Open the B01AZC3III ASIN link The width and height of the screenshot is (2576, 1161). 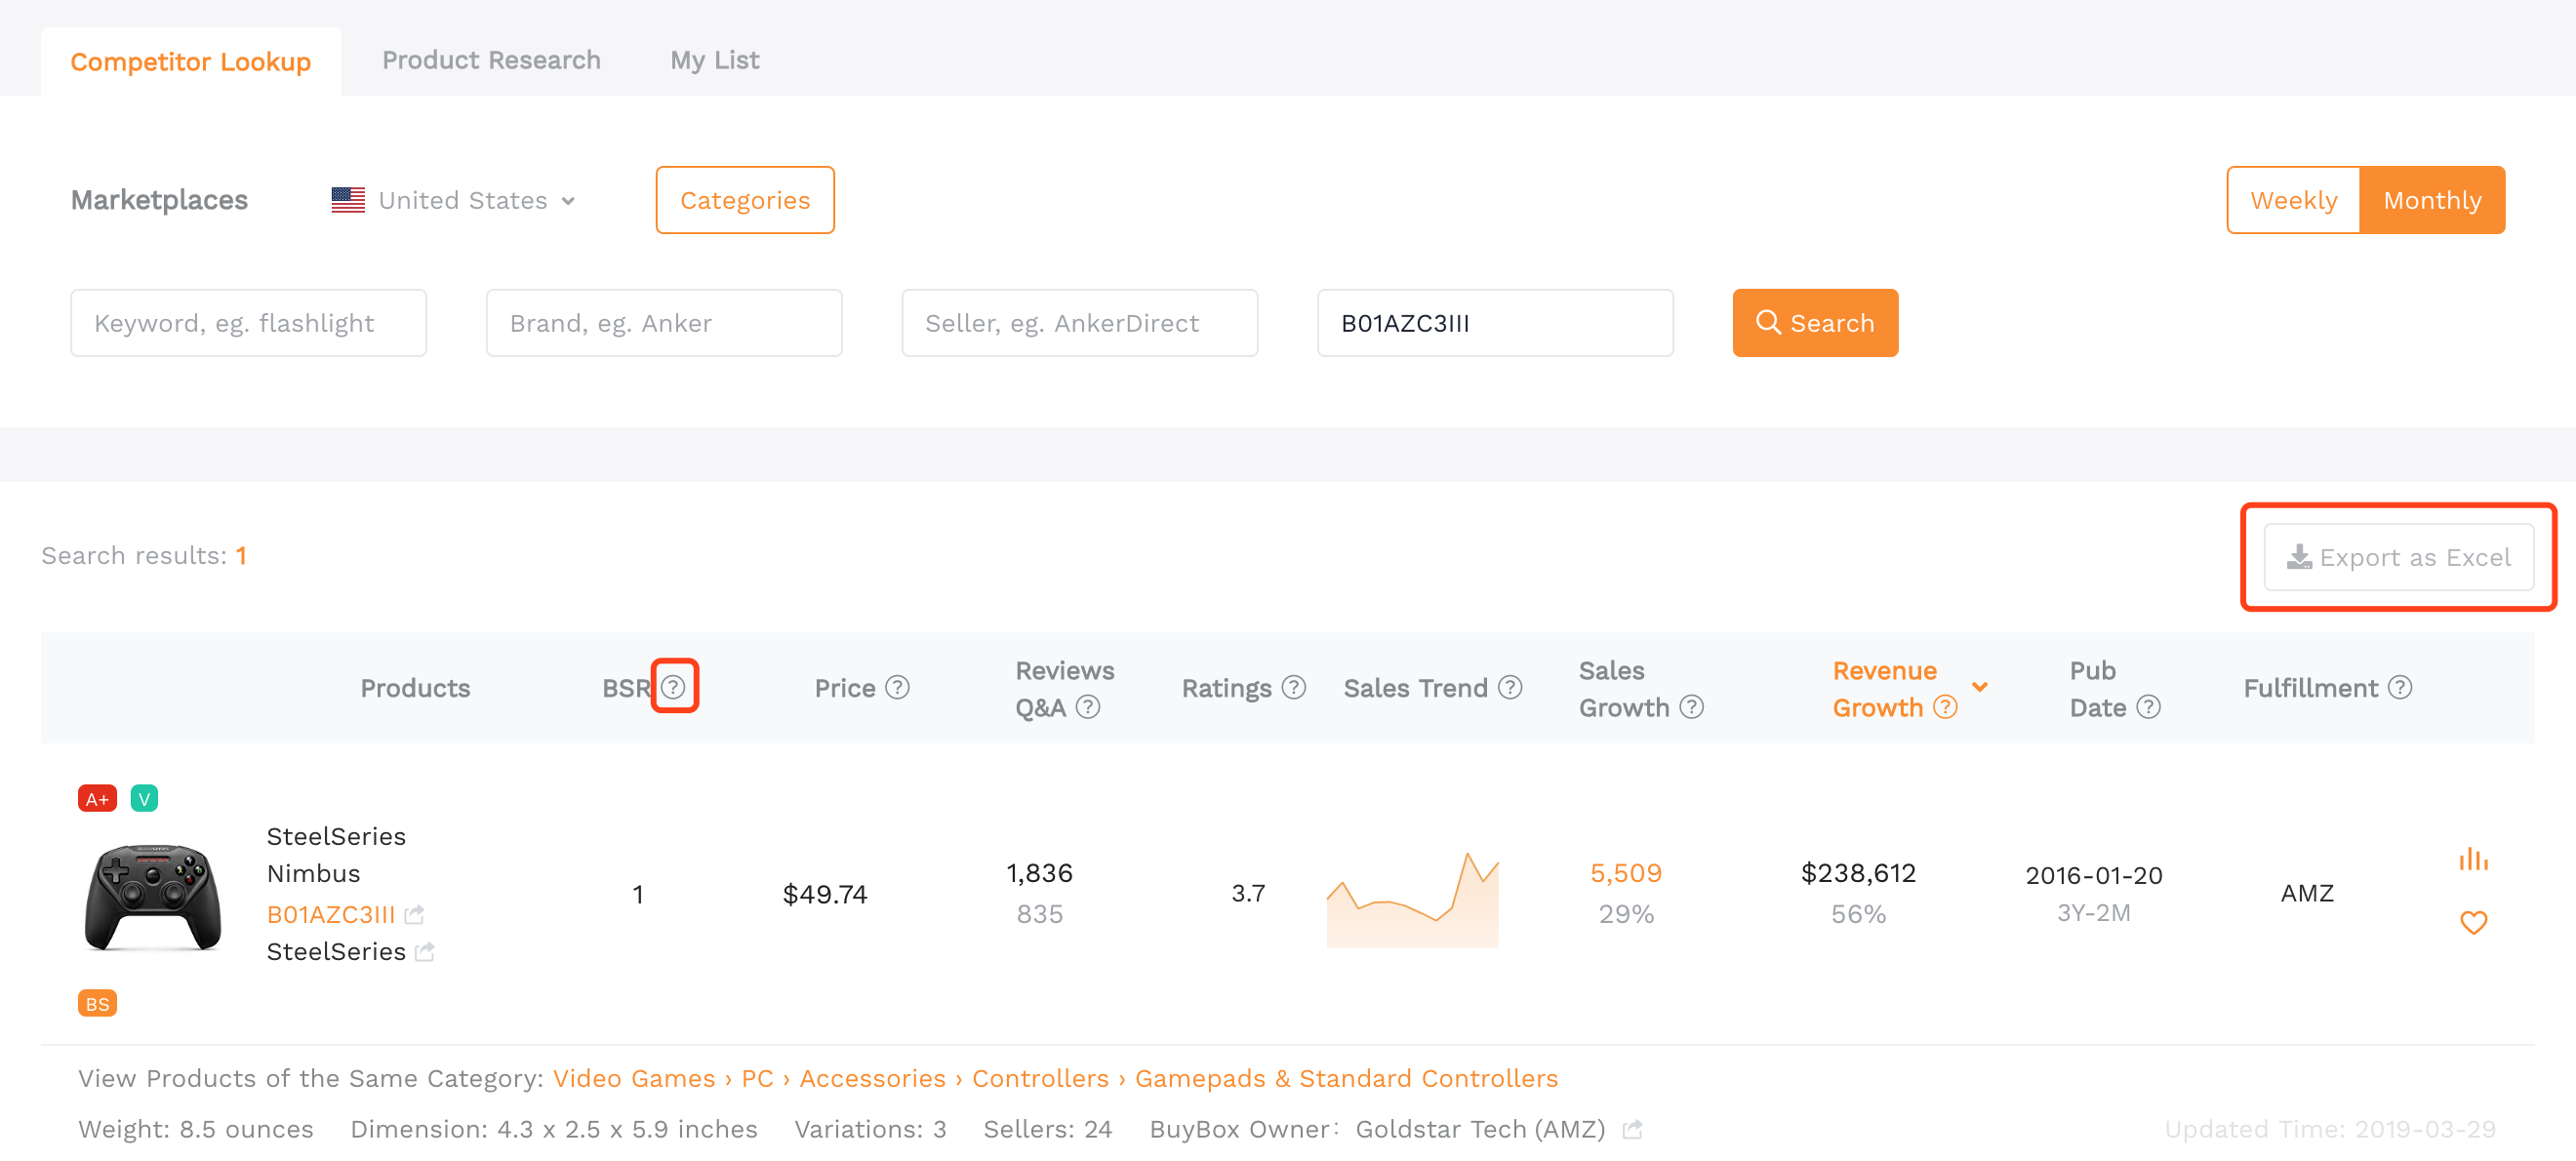pos(331,914)
